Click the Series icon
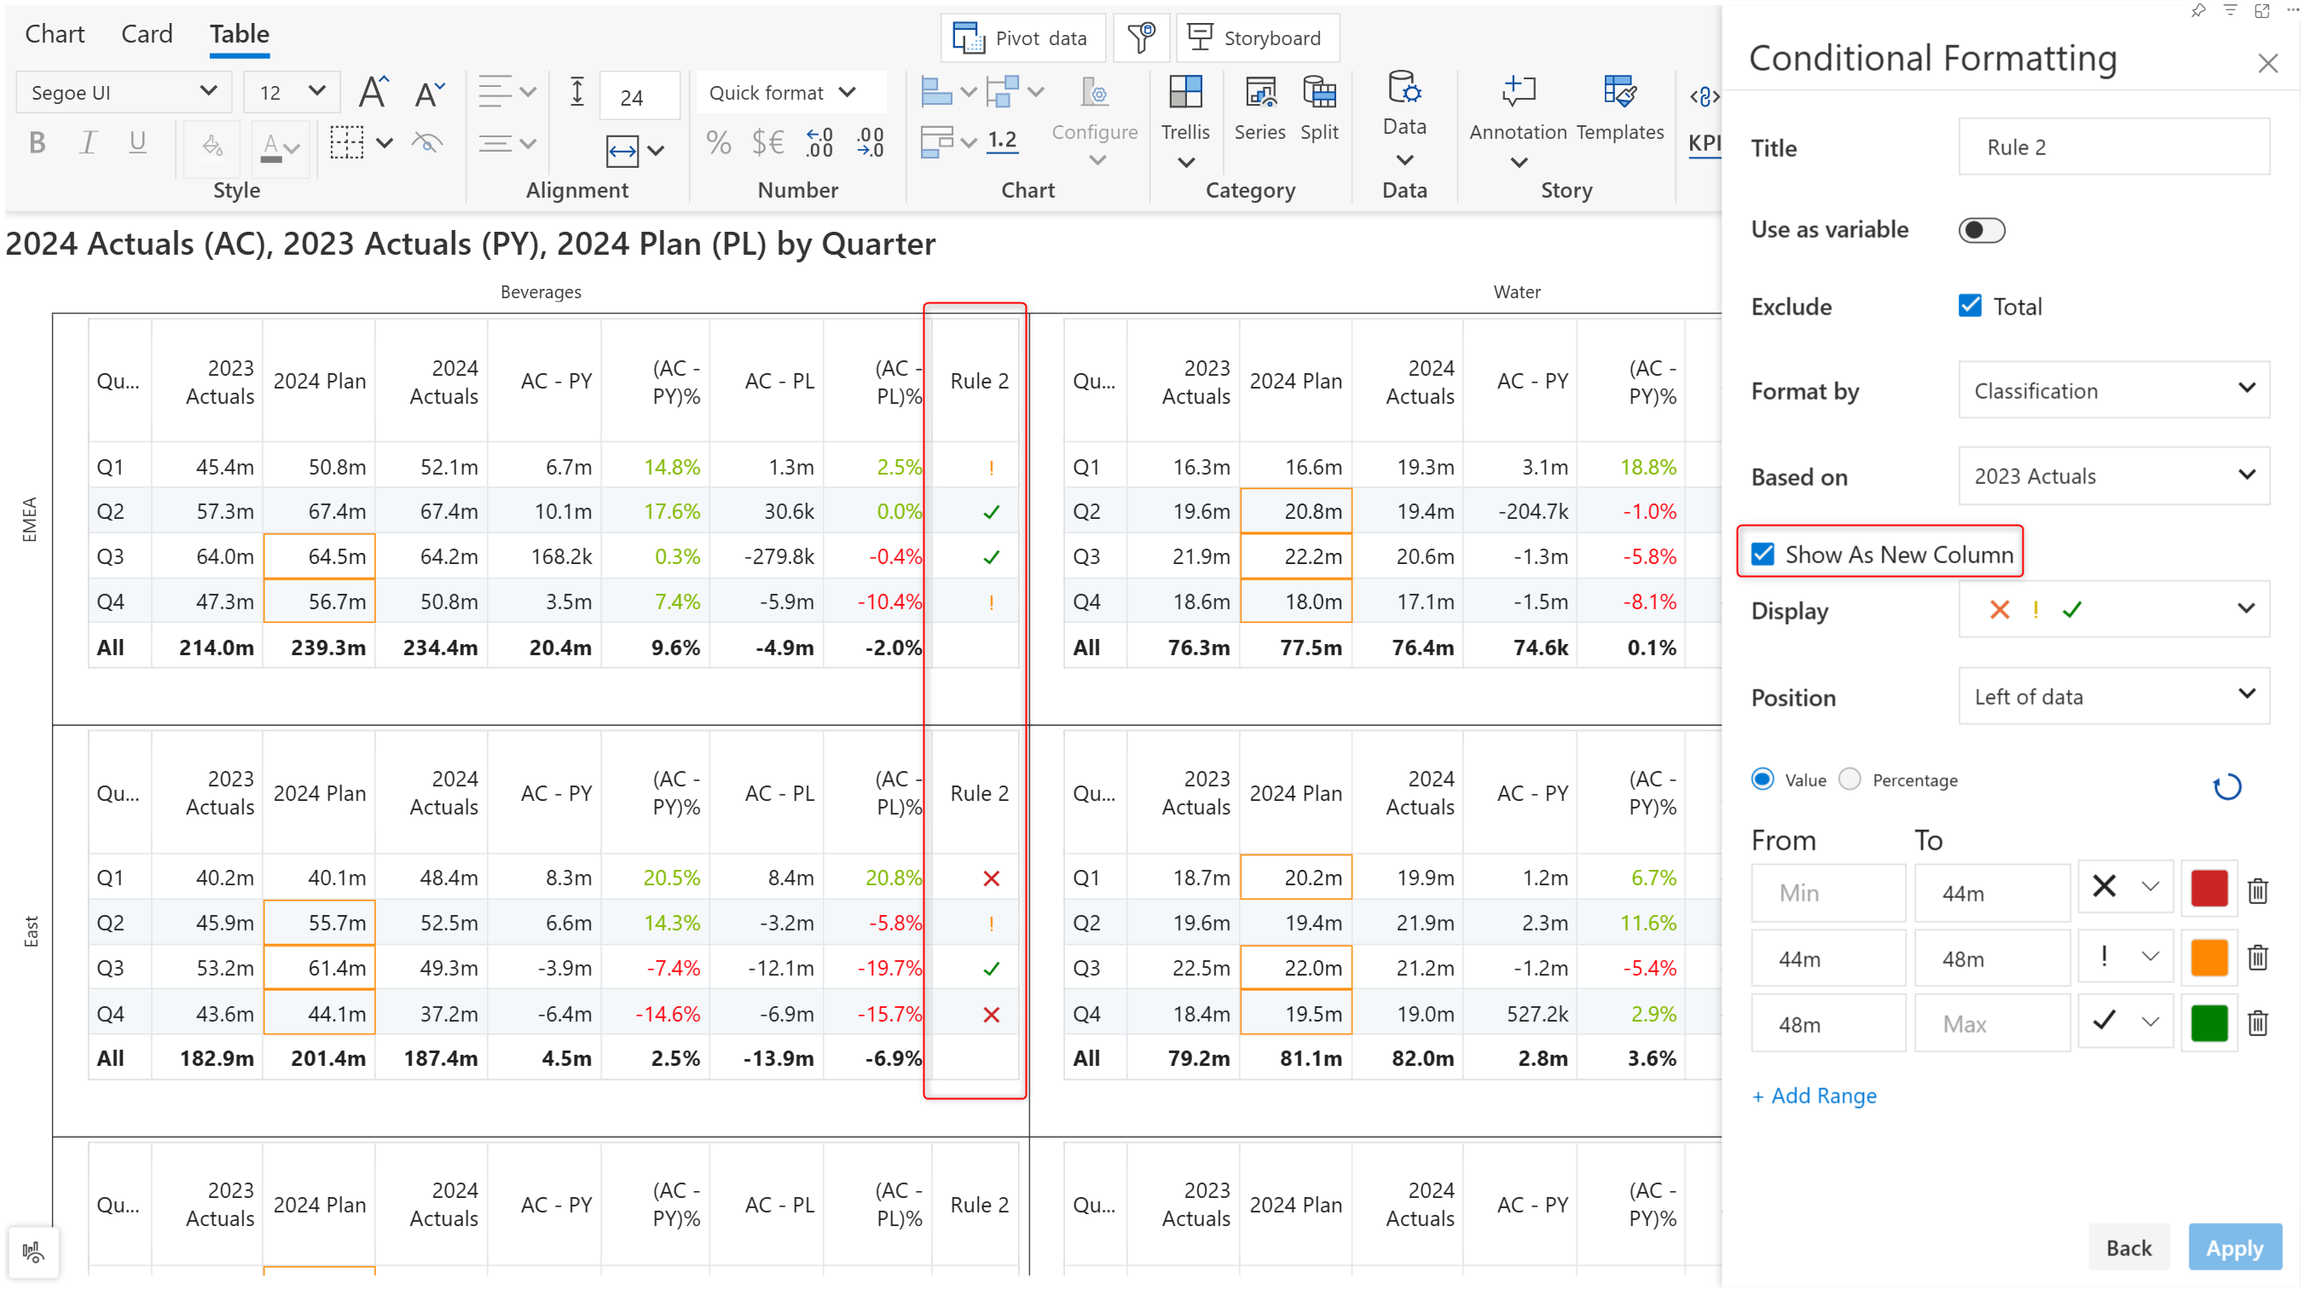Image resolution: width=2304 pixels, height=1290 pixels. point(1259,95)
